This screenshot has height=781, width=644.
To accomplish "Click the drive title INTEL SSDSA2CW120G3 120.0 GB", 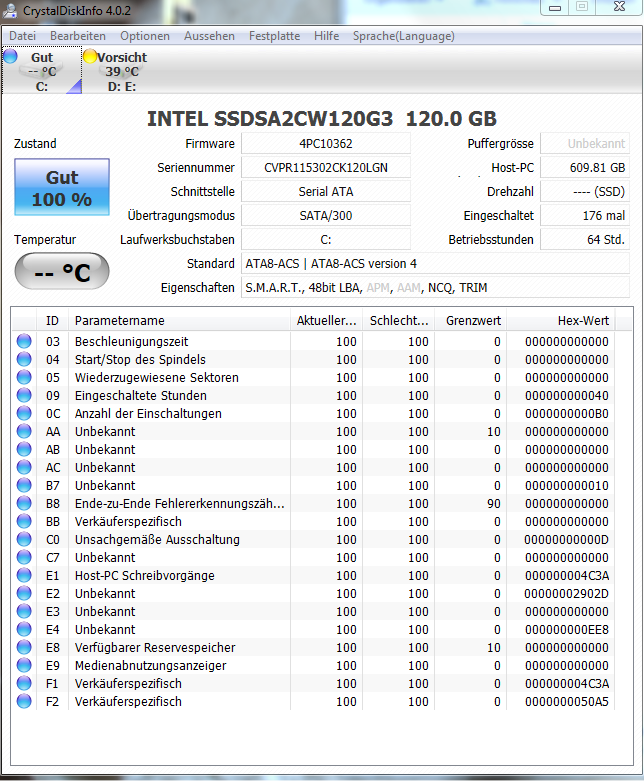I will (322, 119).
